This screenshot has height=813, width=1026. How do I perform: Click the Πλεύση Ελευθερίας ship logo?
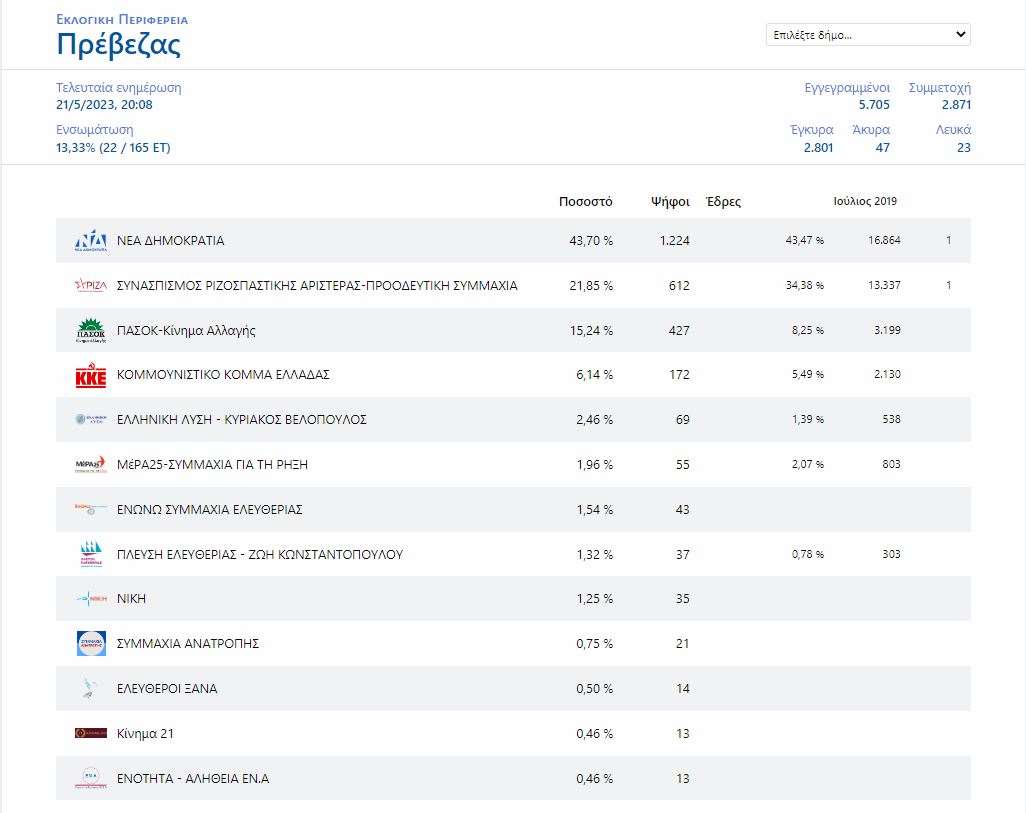click(x=91, y=555)
